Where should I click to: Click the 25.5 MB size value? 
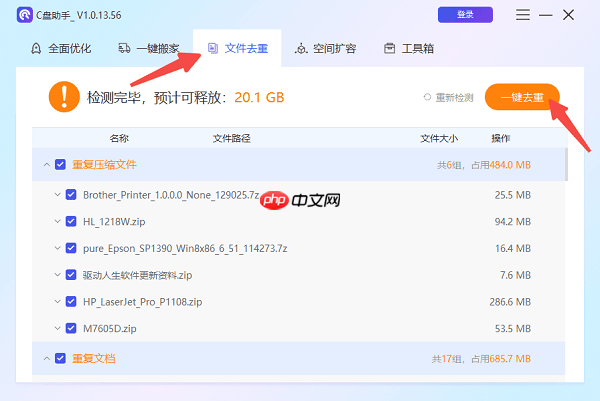pos(513,195)
